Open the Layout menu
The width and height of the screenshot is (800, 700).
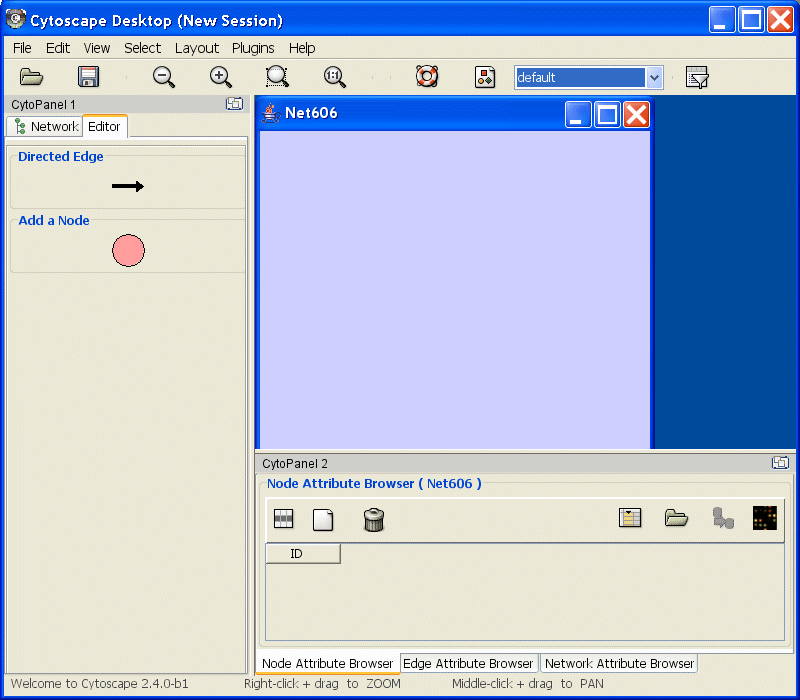(197, 48)
